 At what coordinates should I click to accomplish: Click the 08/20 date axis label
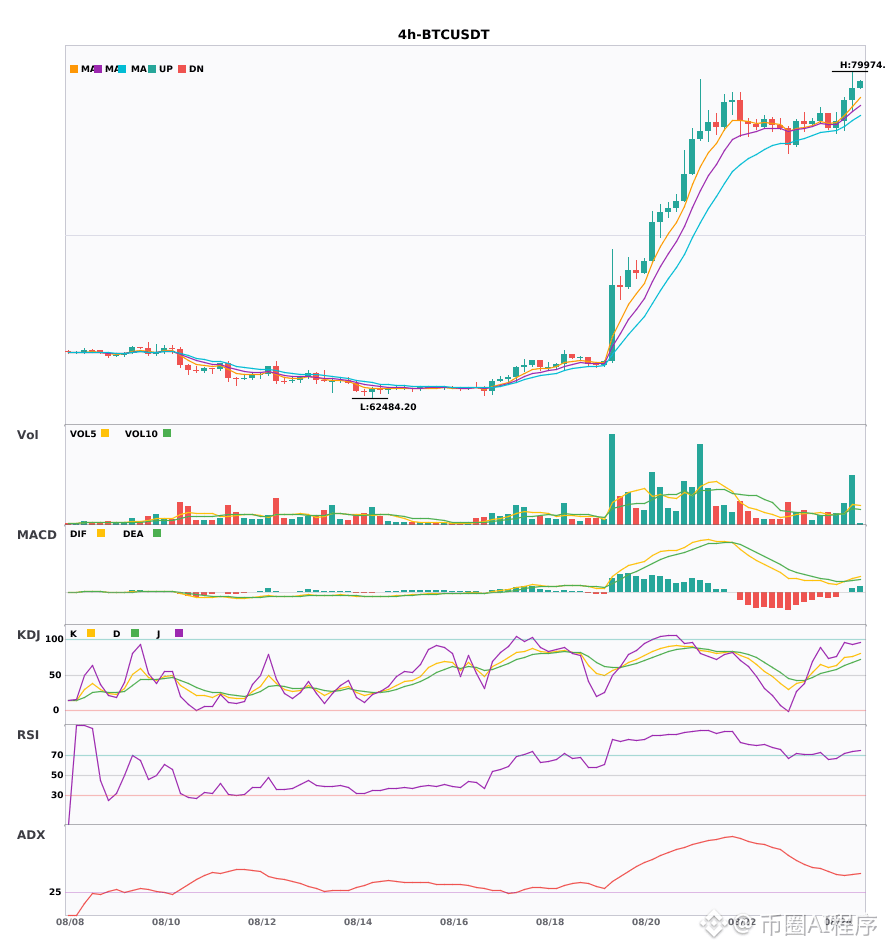point(646,922)
